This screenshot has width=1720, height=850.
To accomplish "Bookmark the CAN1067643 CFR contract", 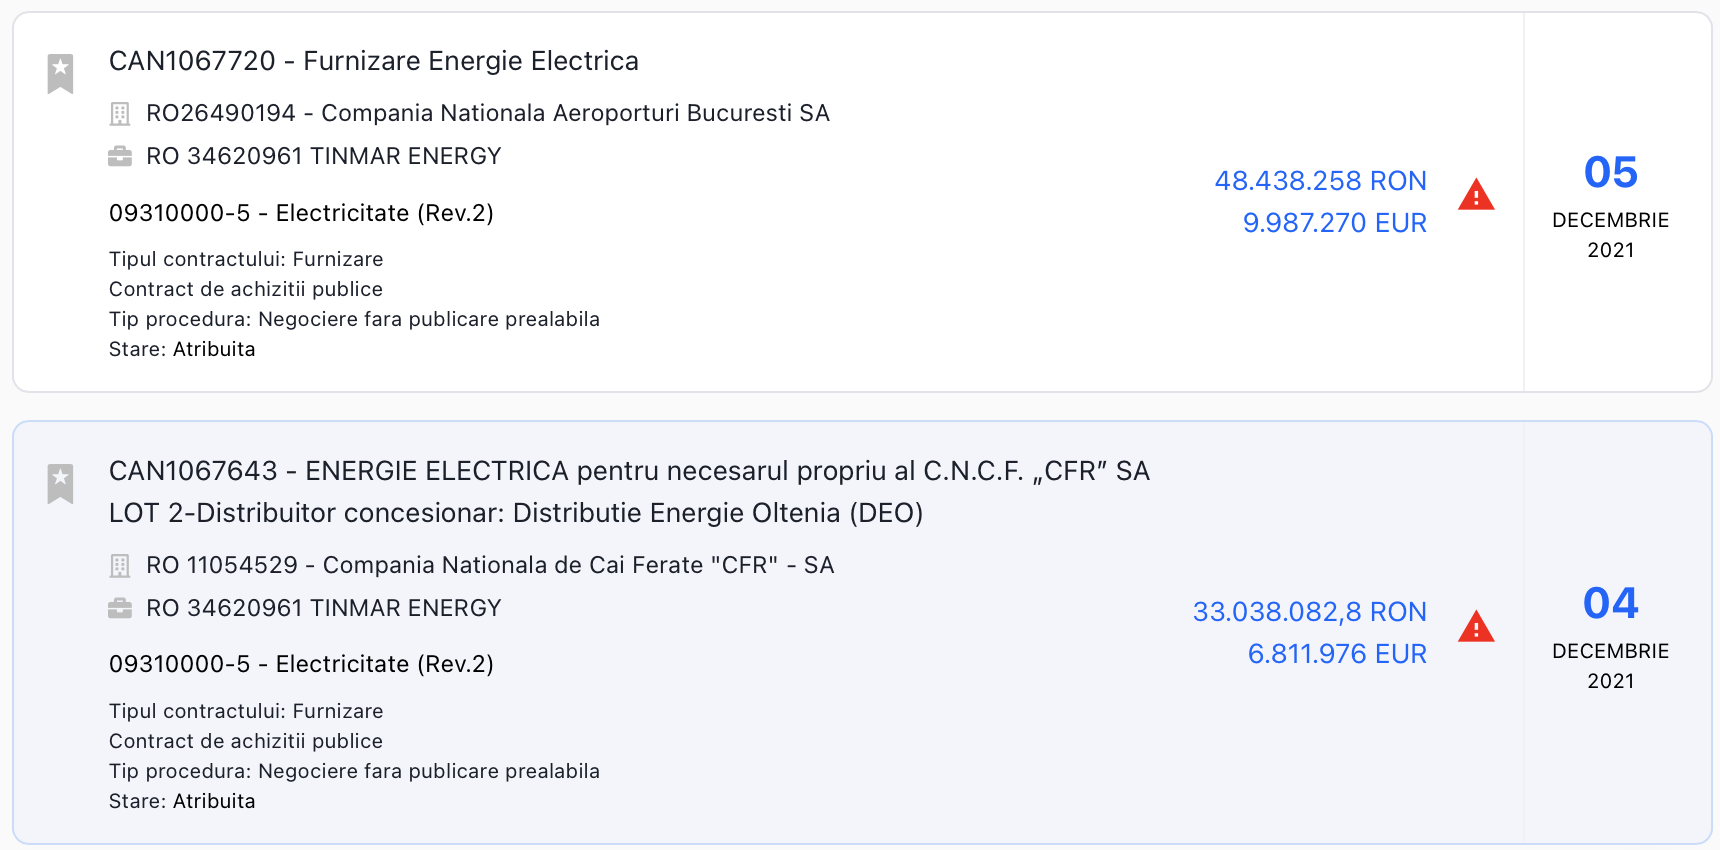I will (x=61, y=484).
